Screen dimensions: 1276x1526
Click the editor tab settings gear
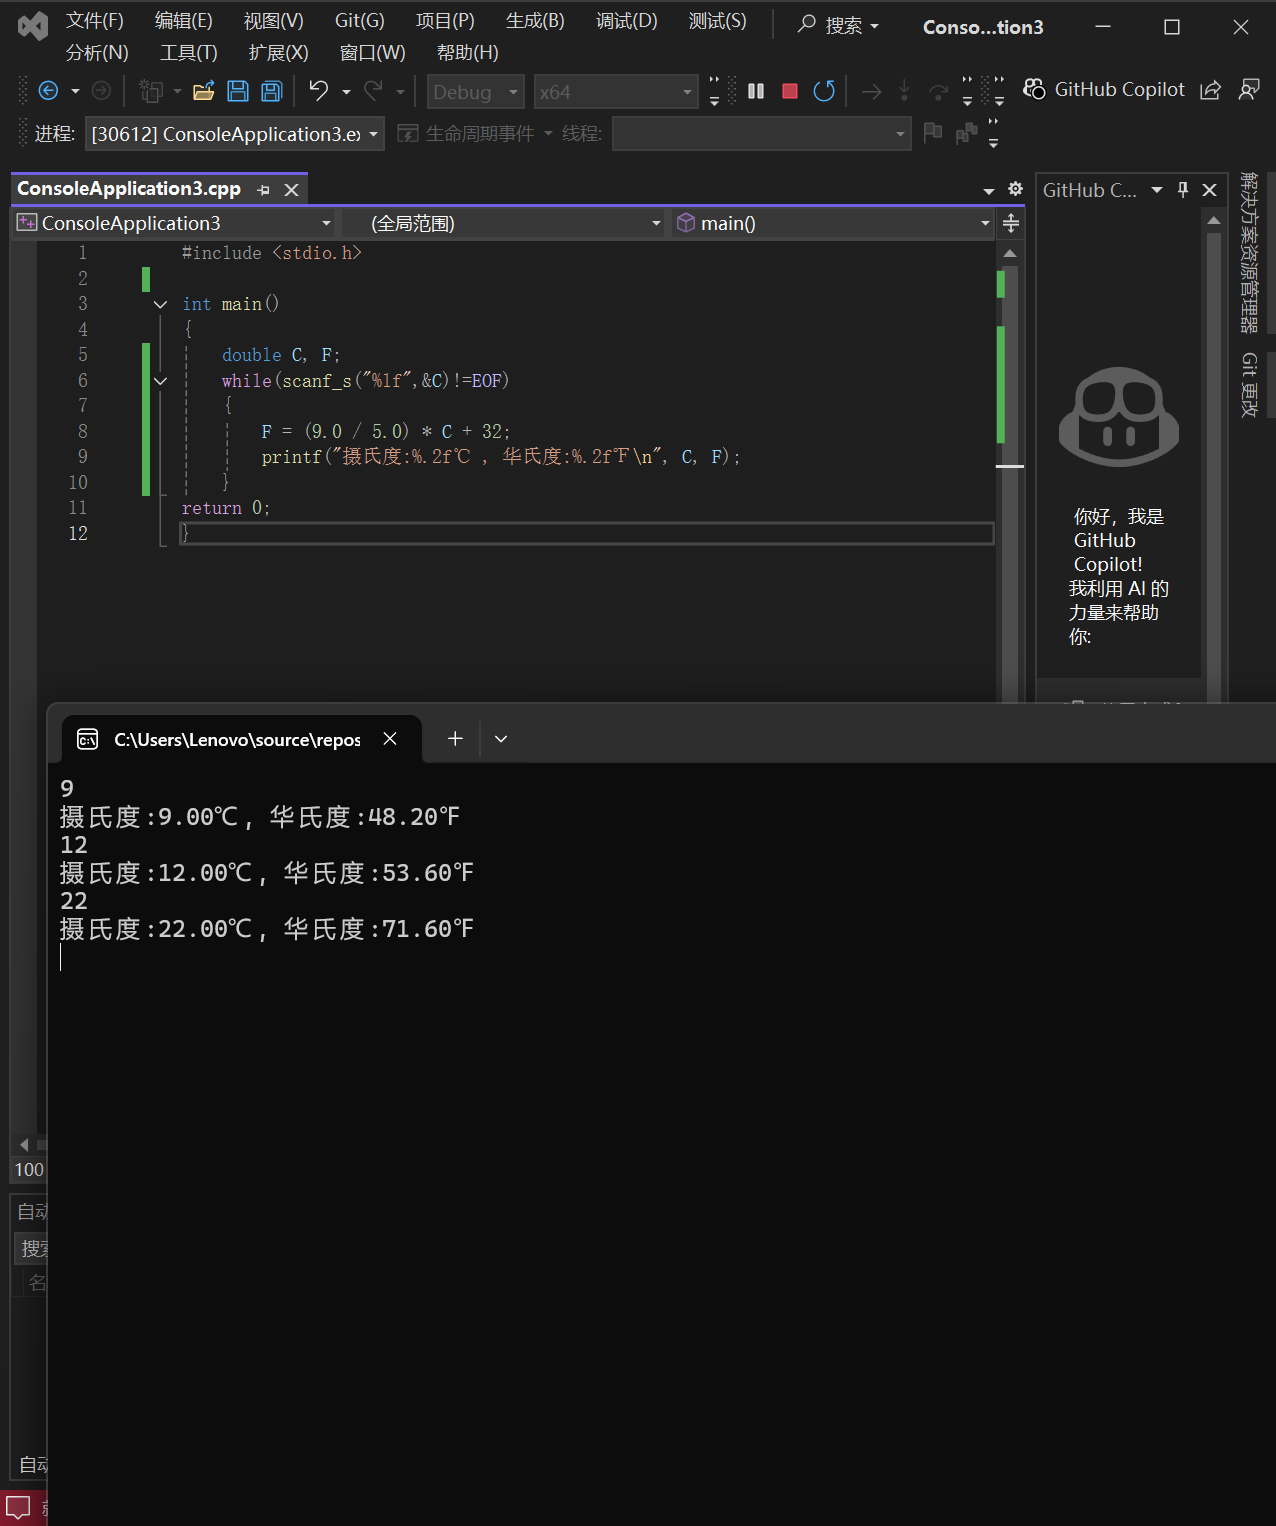pos(1015,189)
